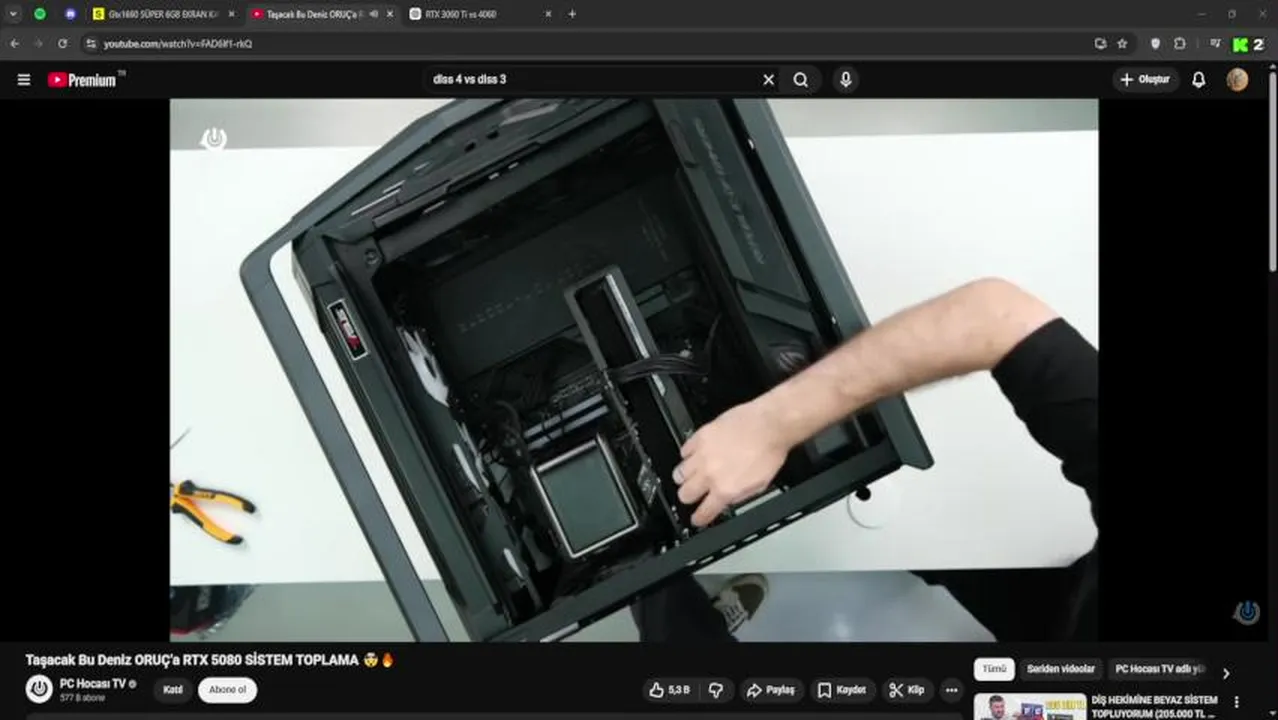Image resolution: width=1278 pixels, height=720 pixels.
Task: Open Diş Hekimine Beyaz Sistem thumbnail
Action: [1029, 706]
